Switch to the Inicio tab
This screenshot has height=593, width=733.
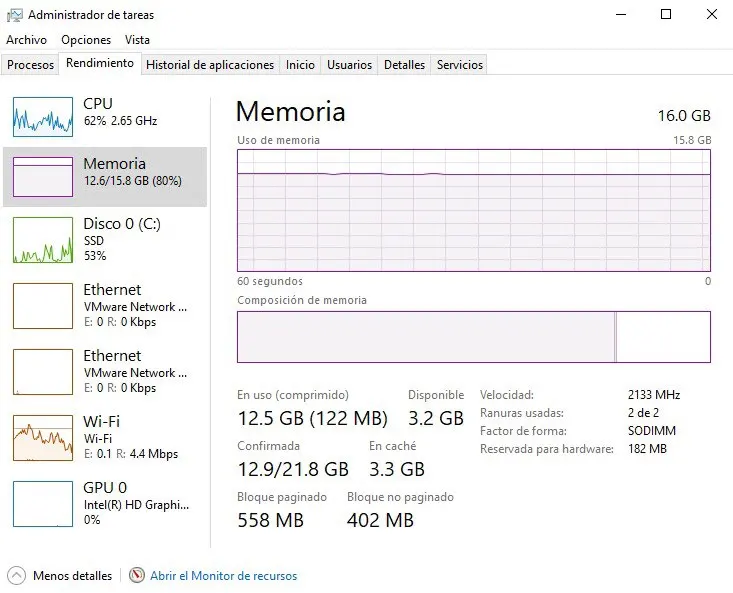[x=300, y=65]
